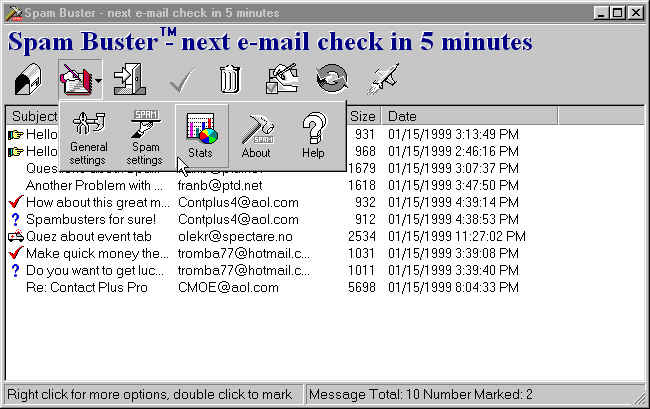
Task: Click the hand writing checklist toolbar icon
Action: coord(283,78)
